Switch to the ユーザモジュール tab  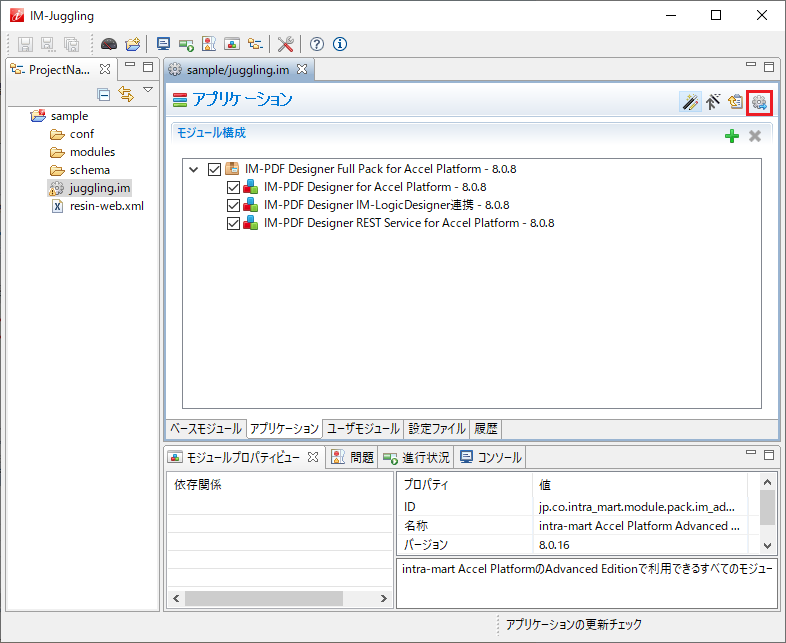(363, 428)
